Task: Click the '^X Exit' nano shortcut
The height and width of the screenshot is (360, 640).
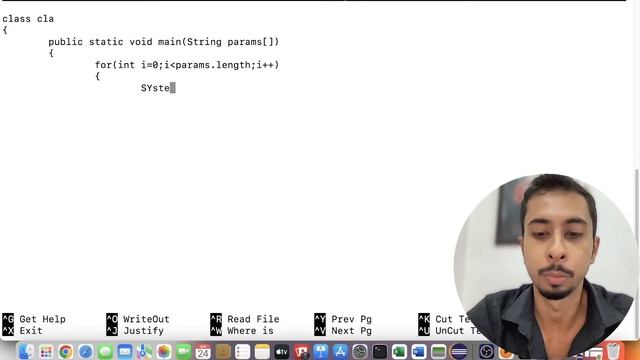Action: click(22, 330)
